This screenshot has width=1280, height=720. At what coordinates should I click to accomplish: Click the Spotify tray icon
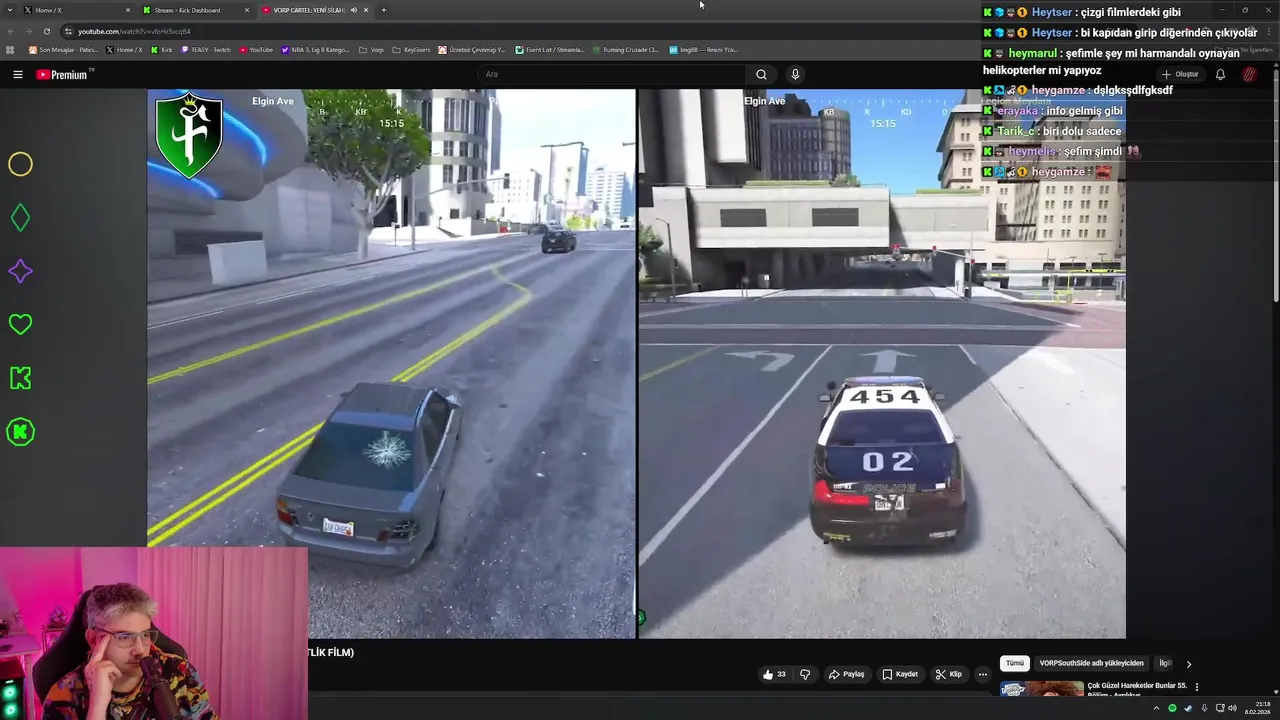[1172, 708]
